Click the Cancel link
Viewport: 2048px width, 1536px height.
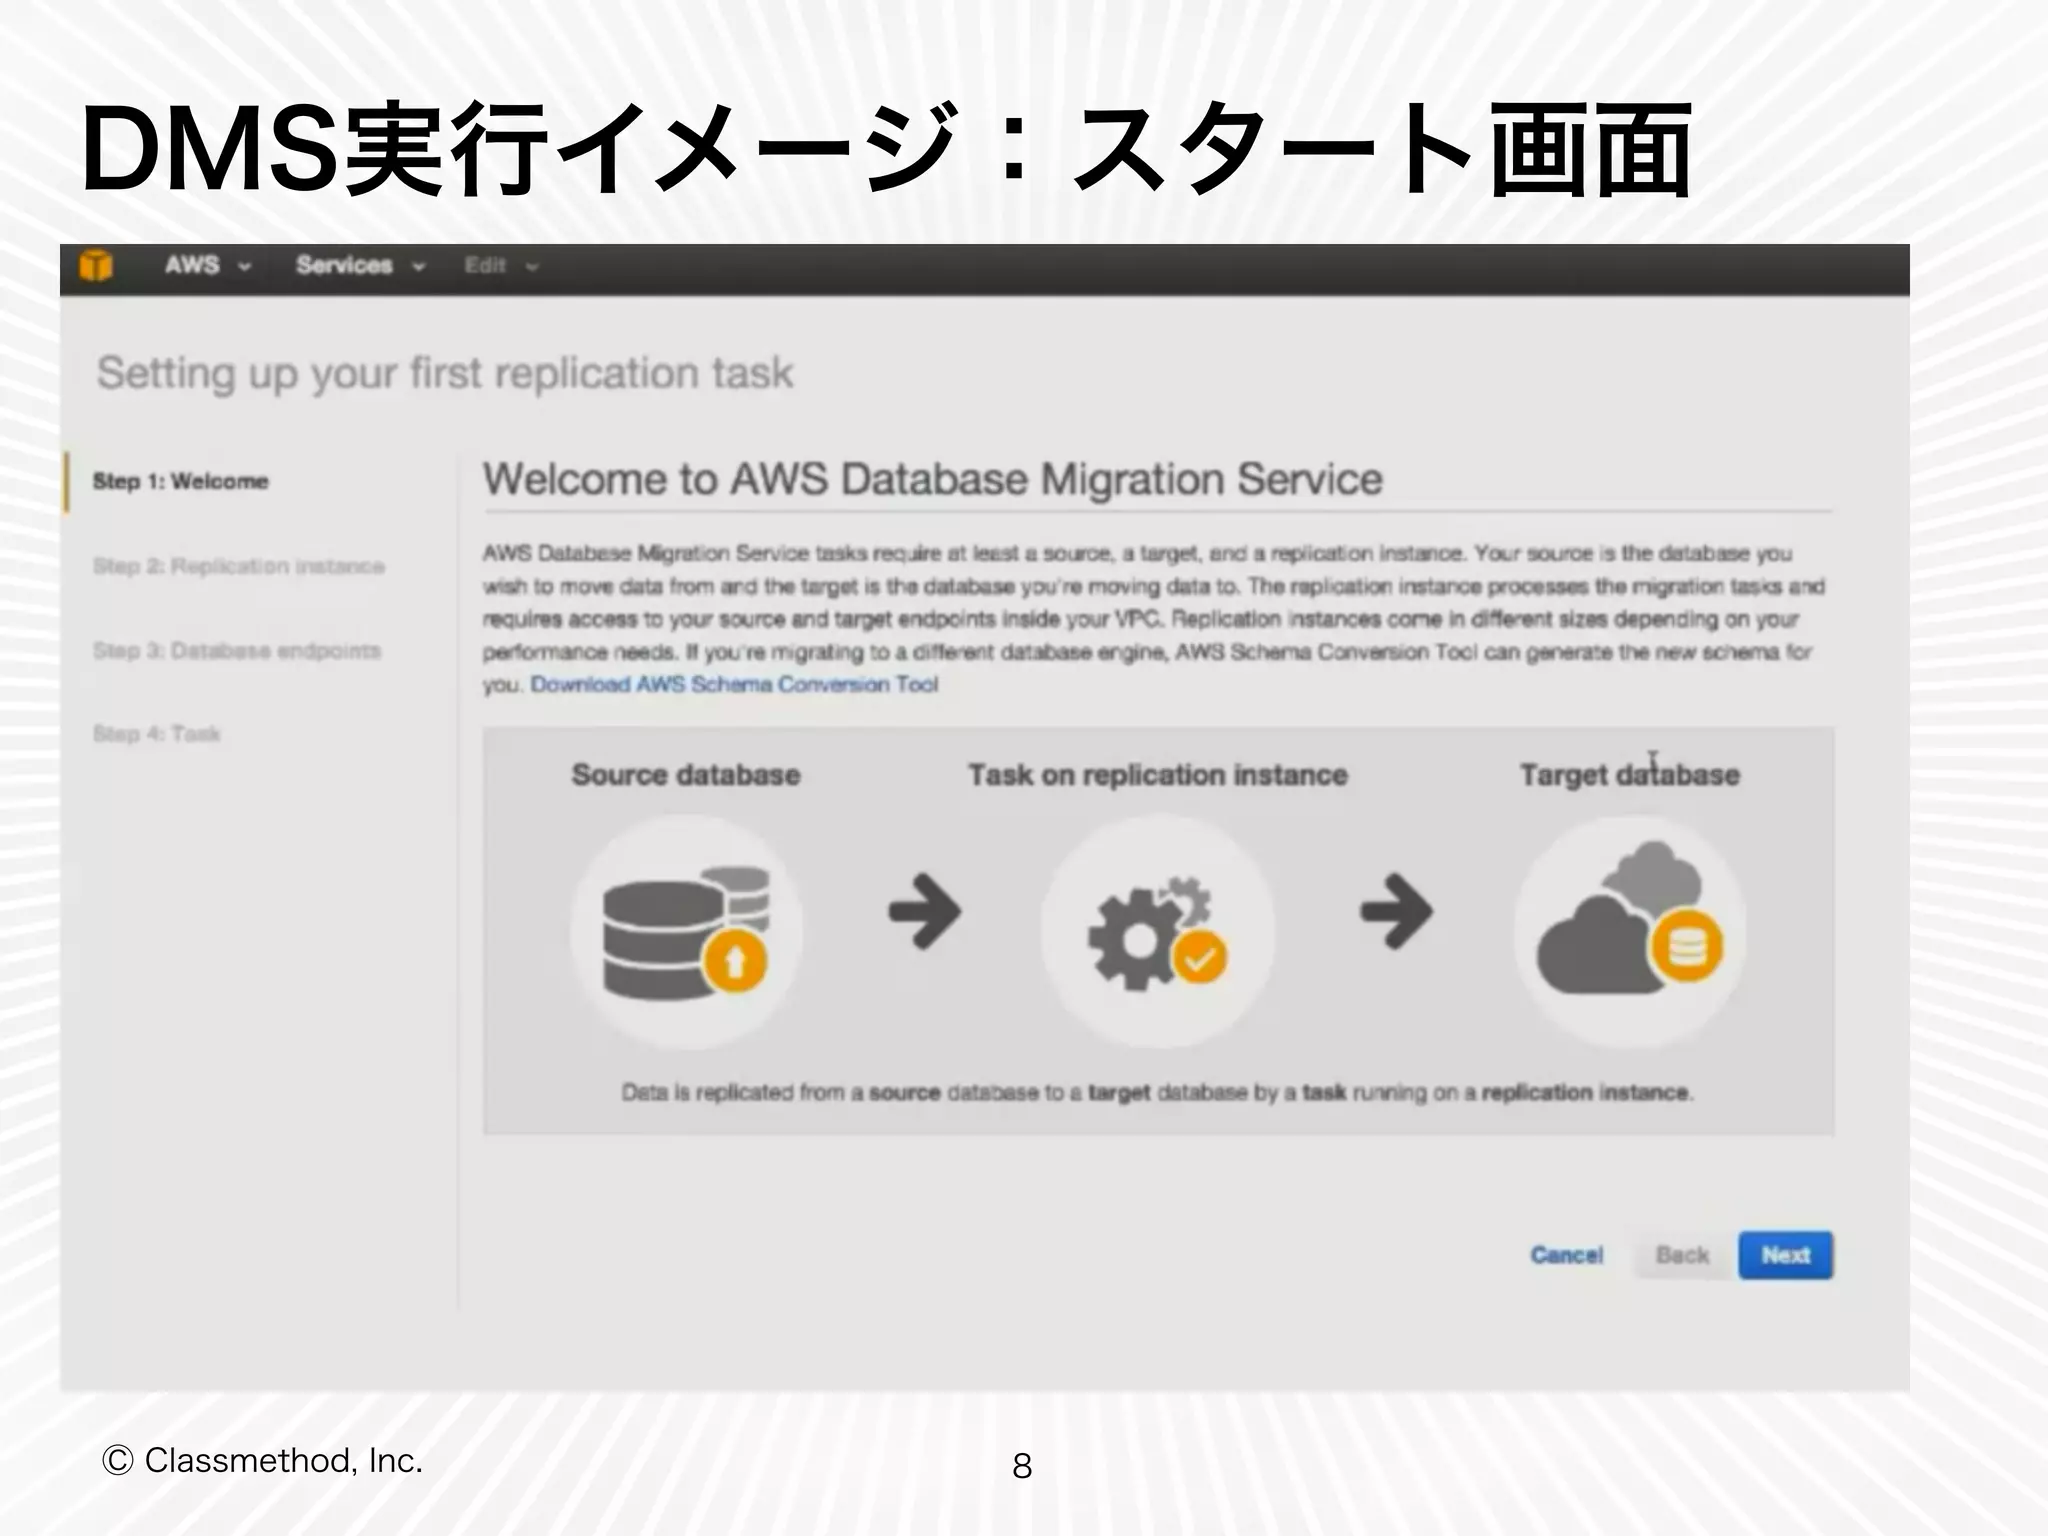tap(1566, 1255)
